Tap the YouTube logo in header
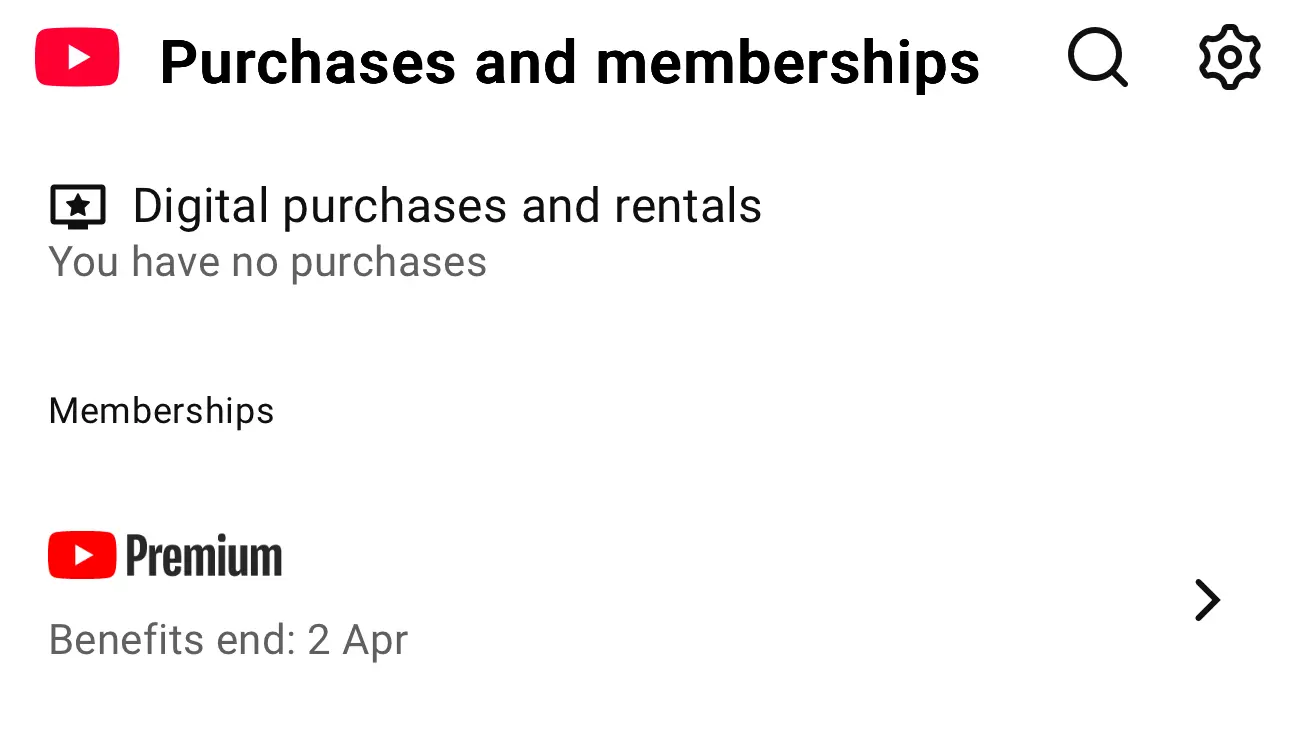Viewport: 1290px width, 734px height. [x=77, y=57]
